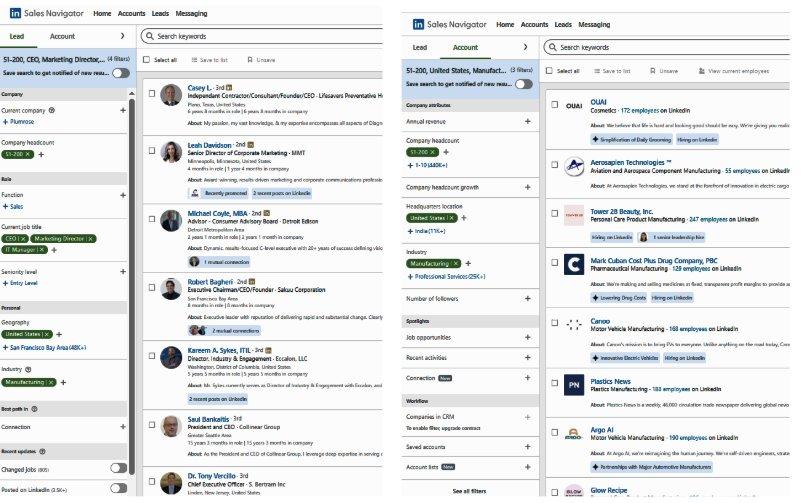
Task: Click the search magnifier icon in left window
Action: [150, 36]
